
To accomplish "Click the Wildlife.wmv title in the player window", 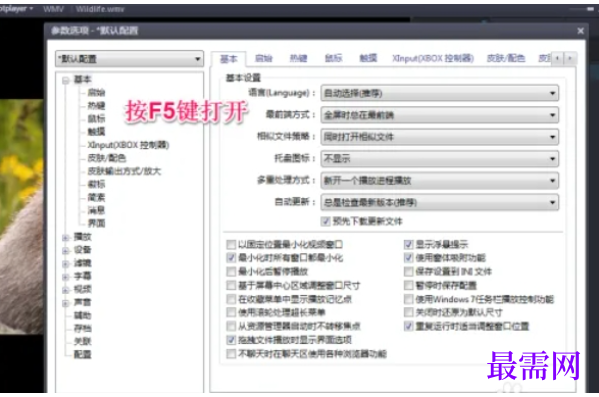I will 100,9.
